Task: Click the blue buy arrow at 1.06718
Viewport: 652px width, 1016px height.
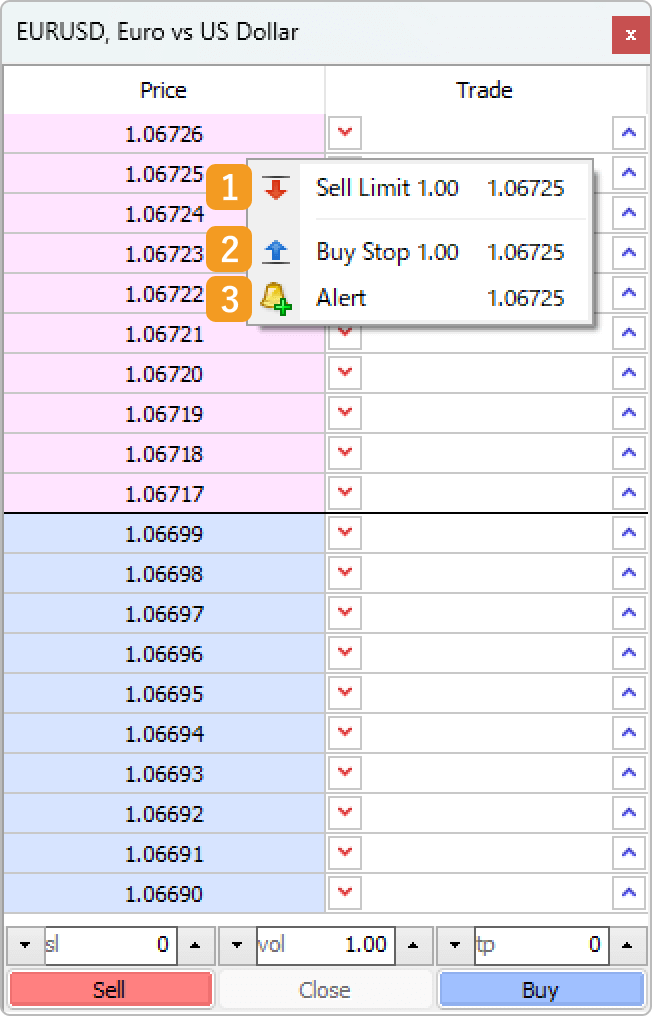Action: 629,453
